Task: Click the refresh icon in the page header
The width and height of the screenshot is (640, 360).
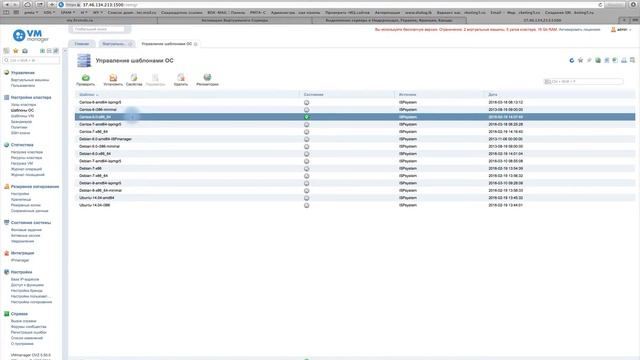Action: (x=572, y=60)
